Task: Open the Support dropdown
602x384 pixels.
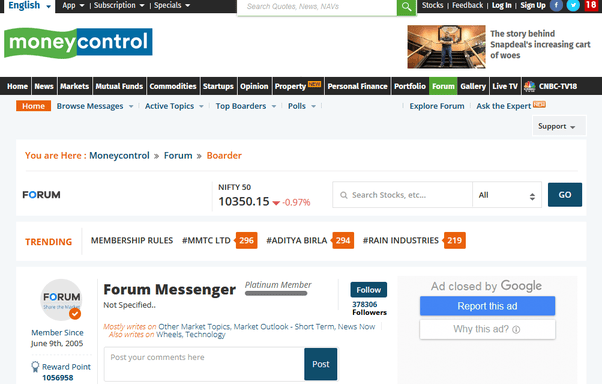Action: (559, 126)
